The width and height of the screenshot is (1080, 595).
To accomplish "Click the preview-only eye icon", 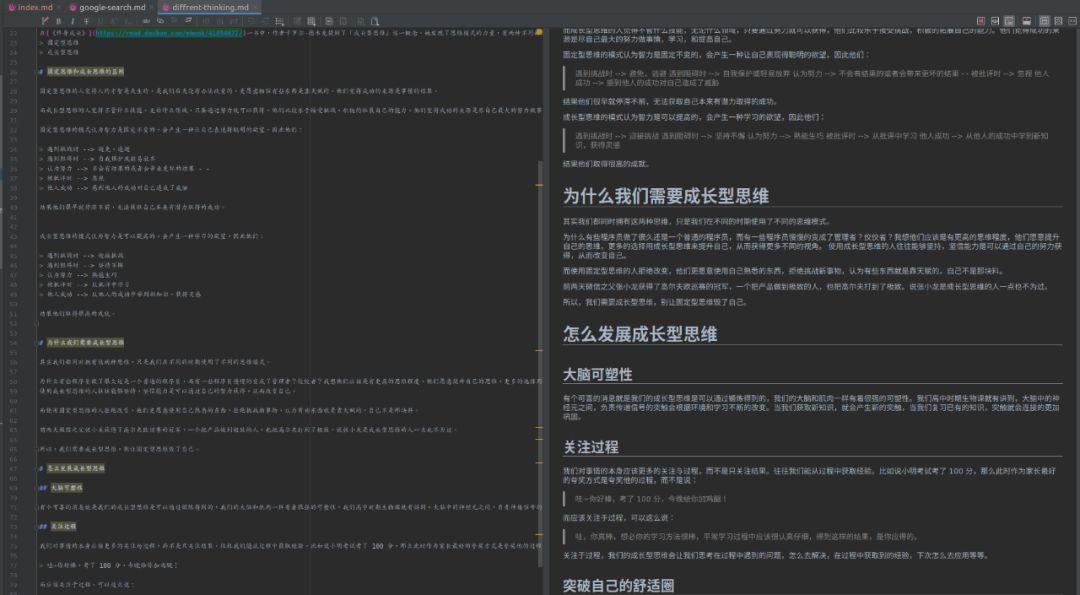I will point(995,21).
